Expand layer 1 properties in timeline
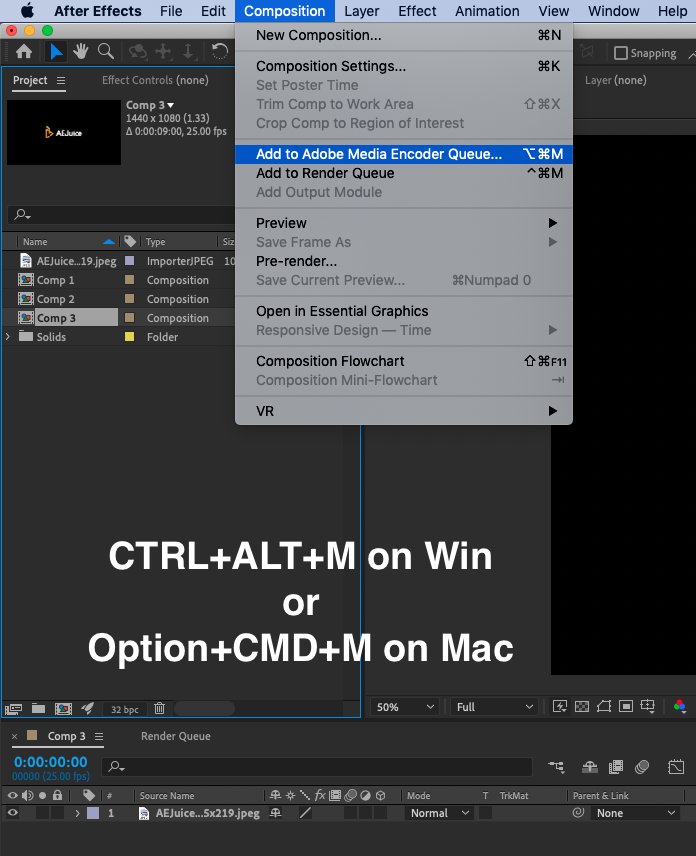Viewport: 696px width, 856px height. coord(77,813)
